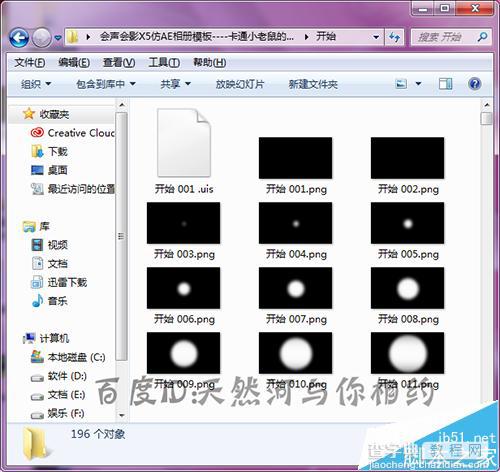The height and width of the screenshot is (472, 500).
Task: Click the forward navigation arrow
Action: click(x=42, y=37)
